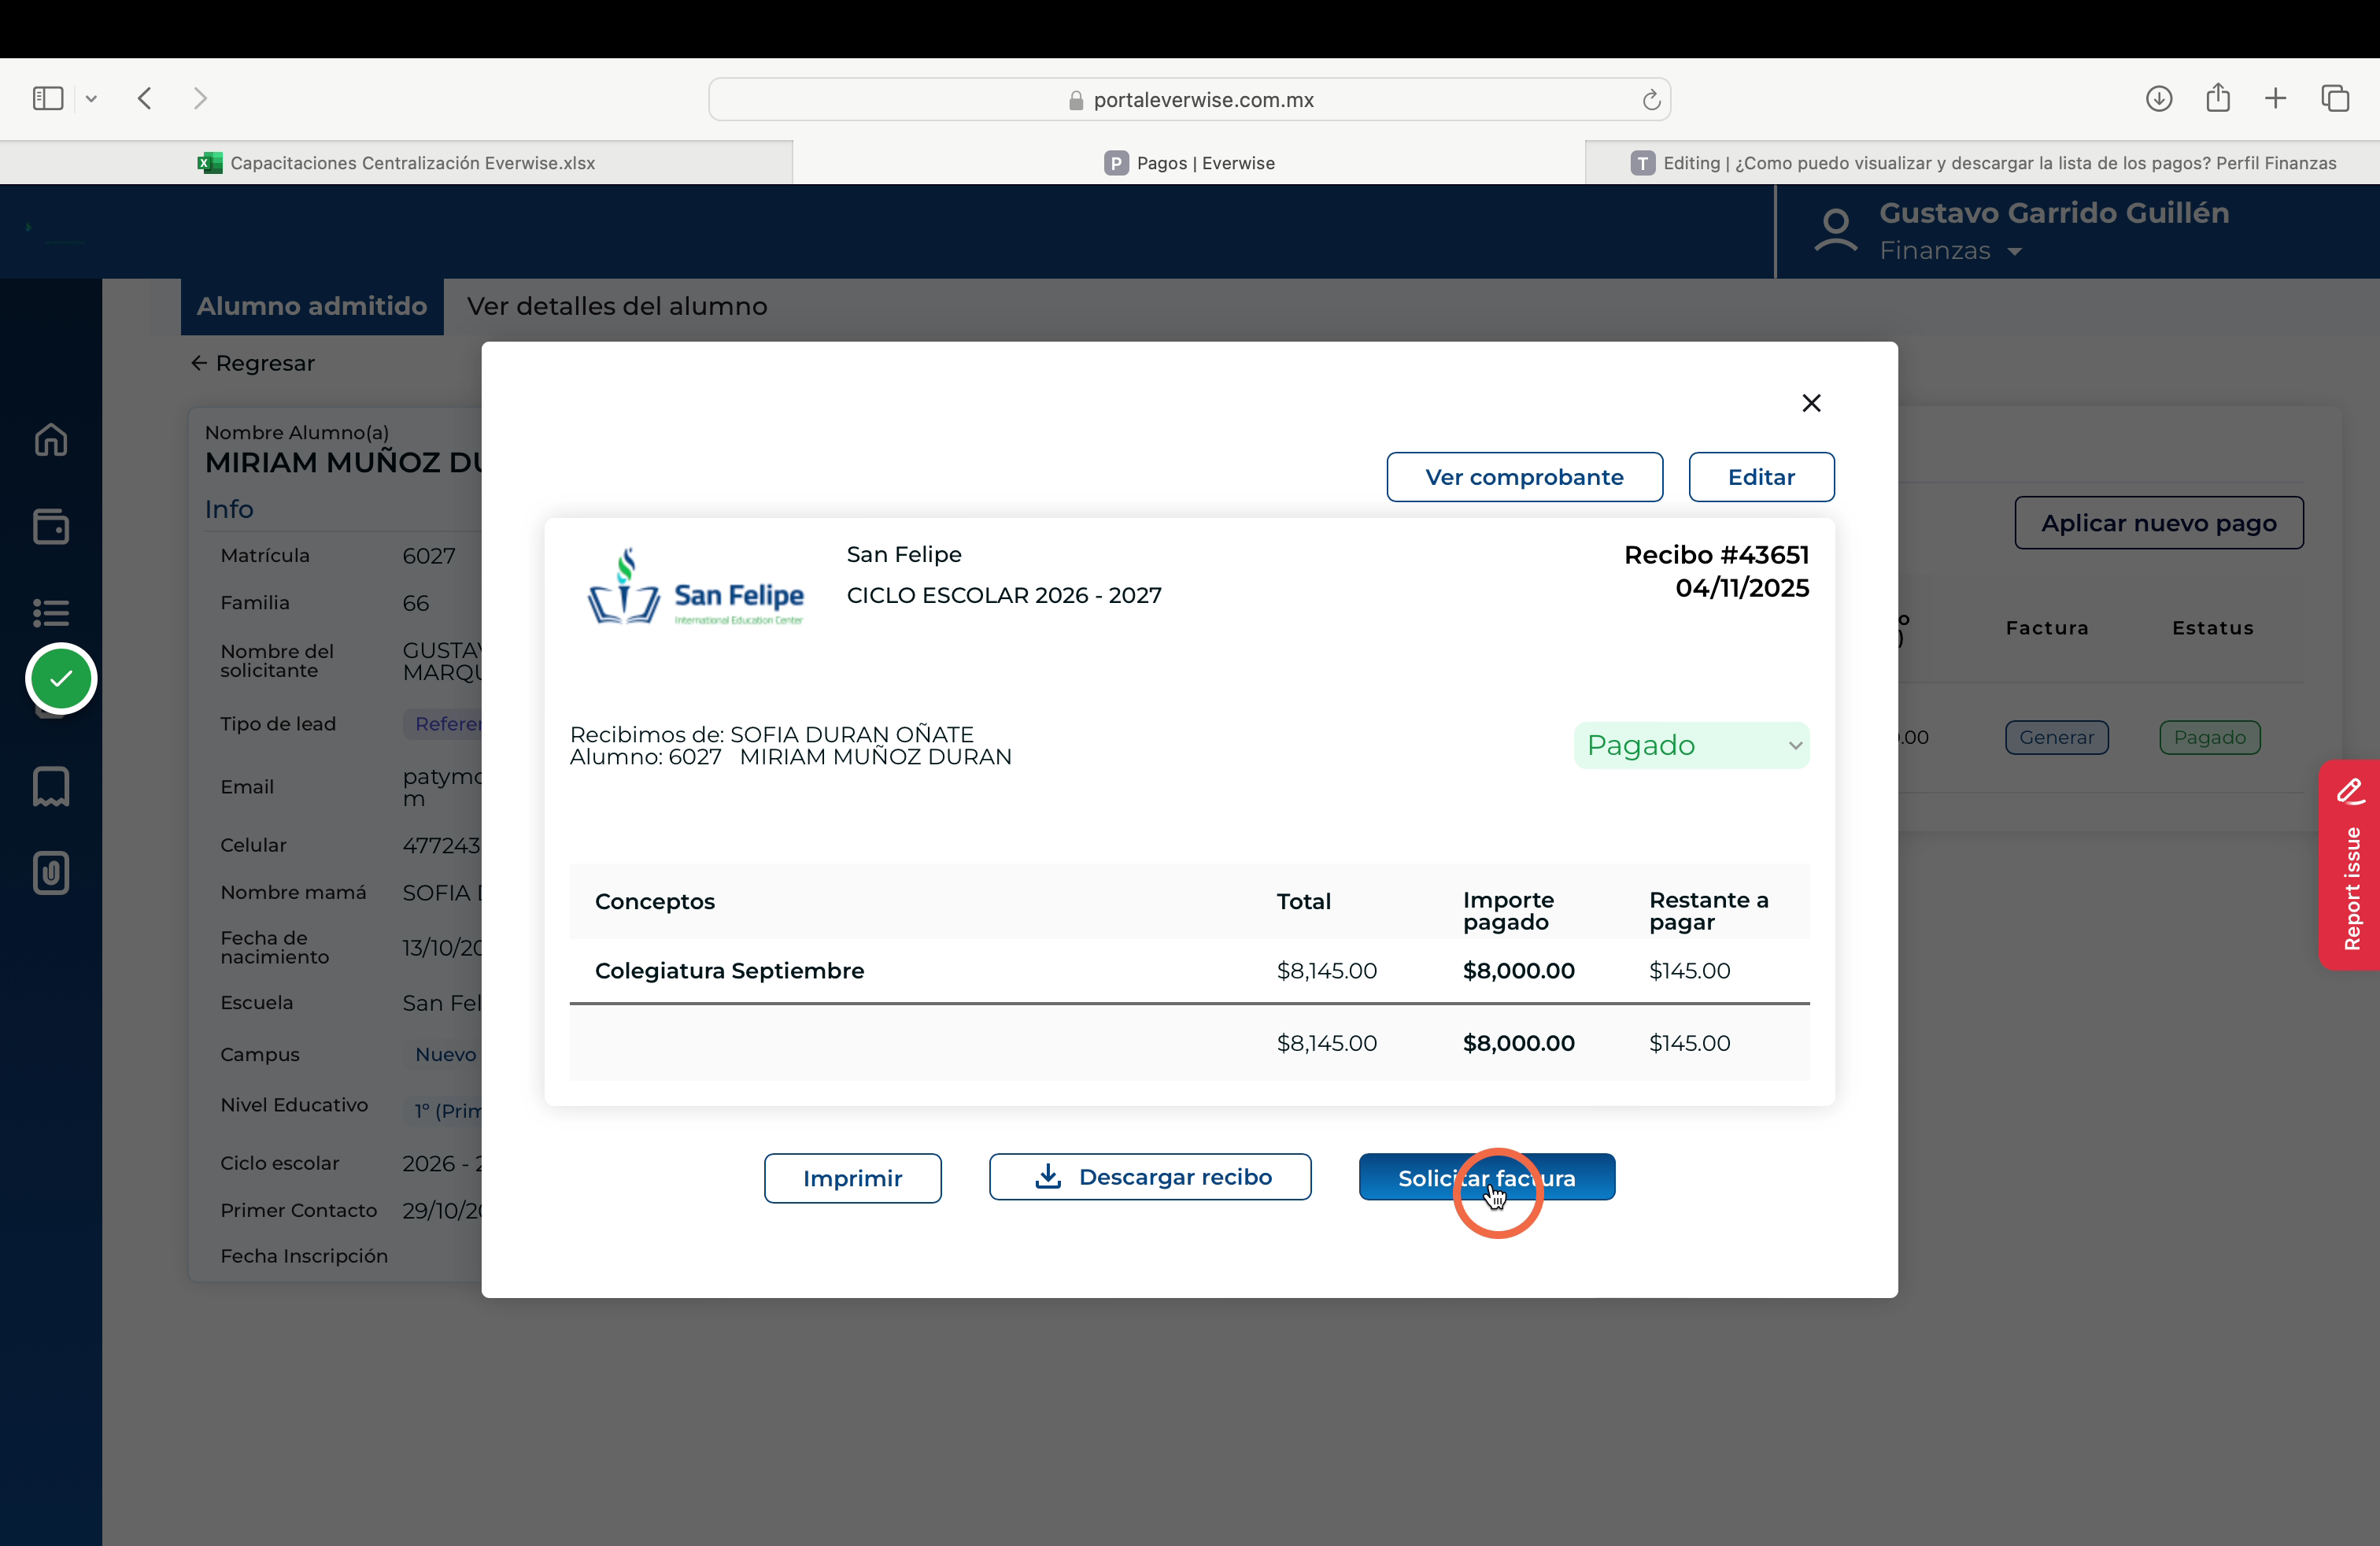Open a new tab with the plus icon
2380x1546 pixels.
pos(2275,98)
